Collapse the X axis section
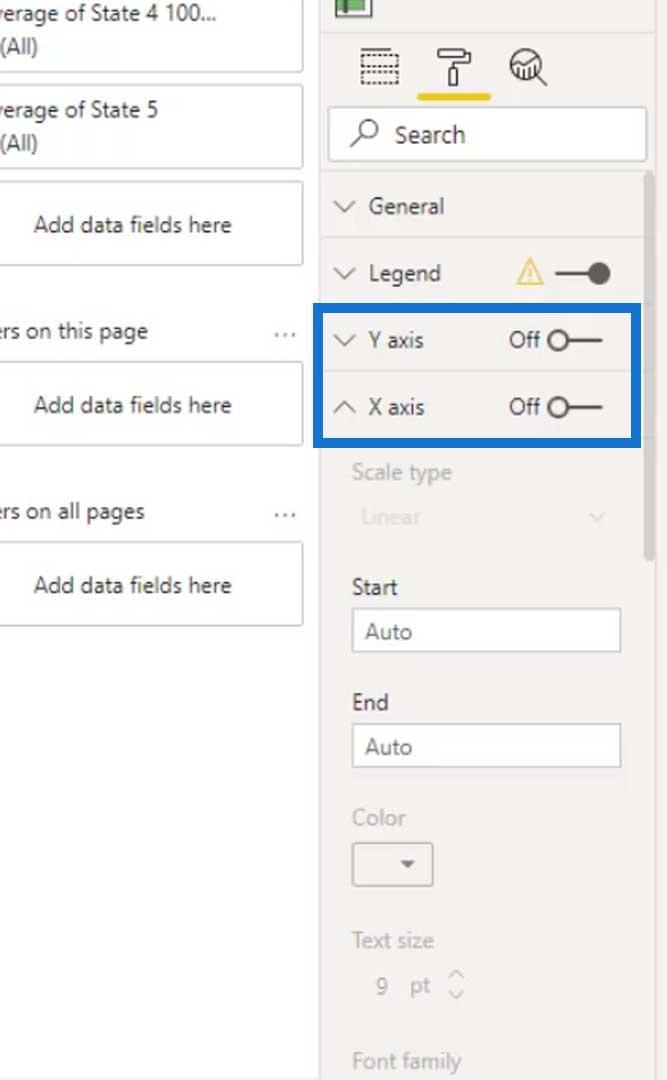The image size is (667, 1080). (345, 407)
